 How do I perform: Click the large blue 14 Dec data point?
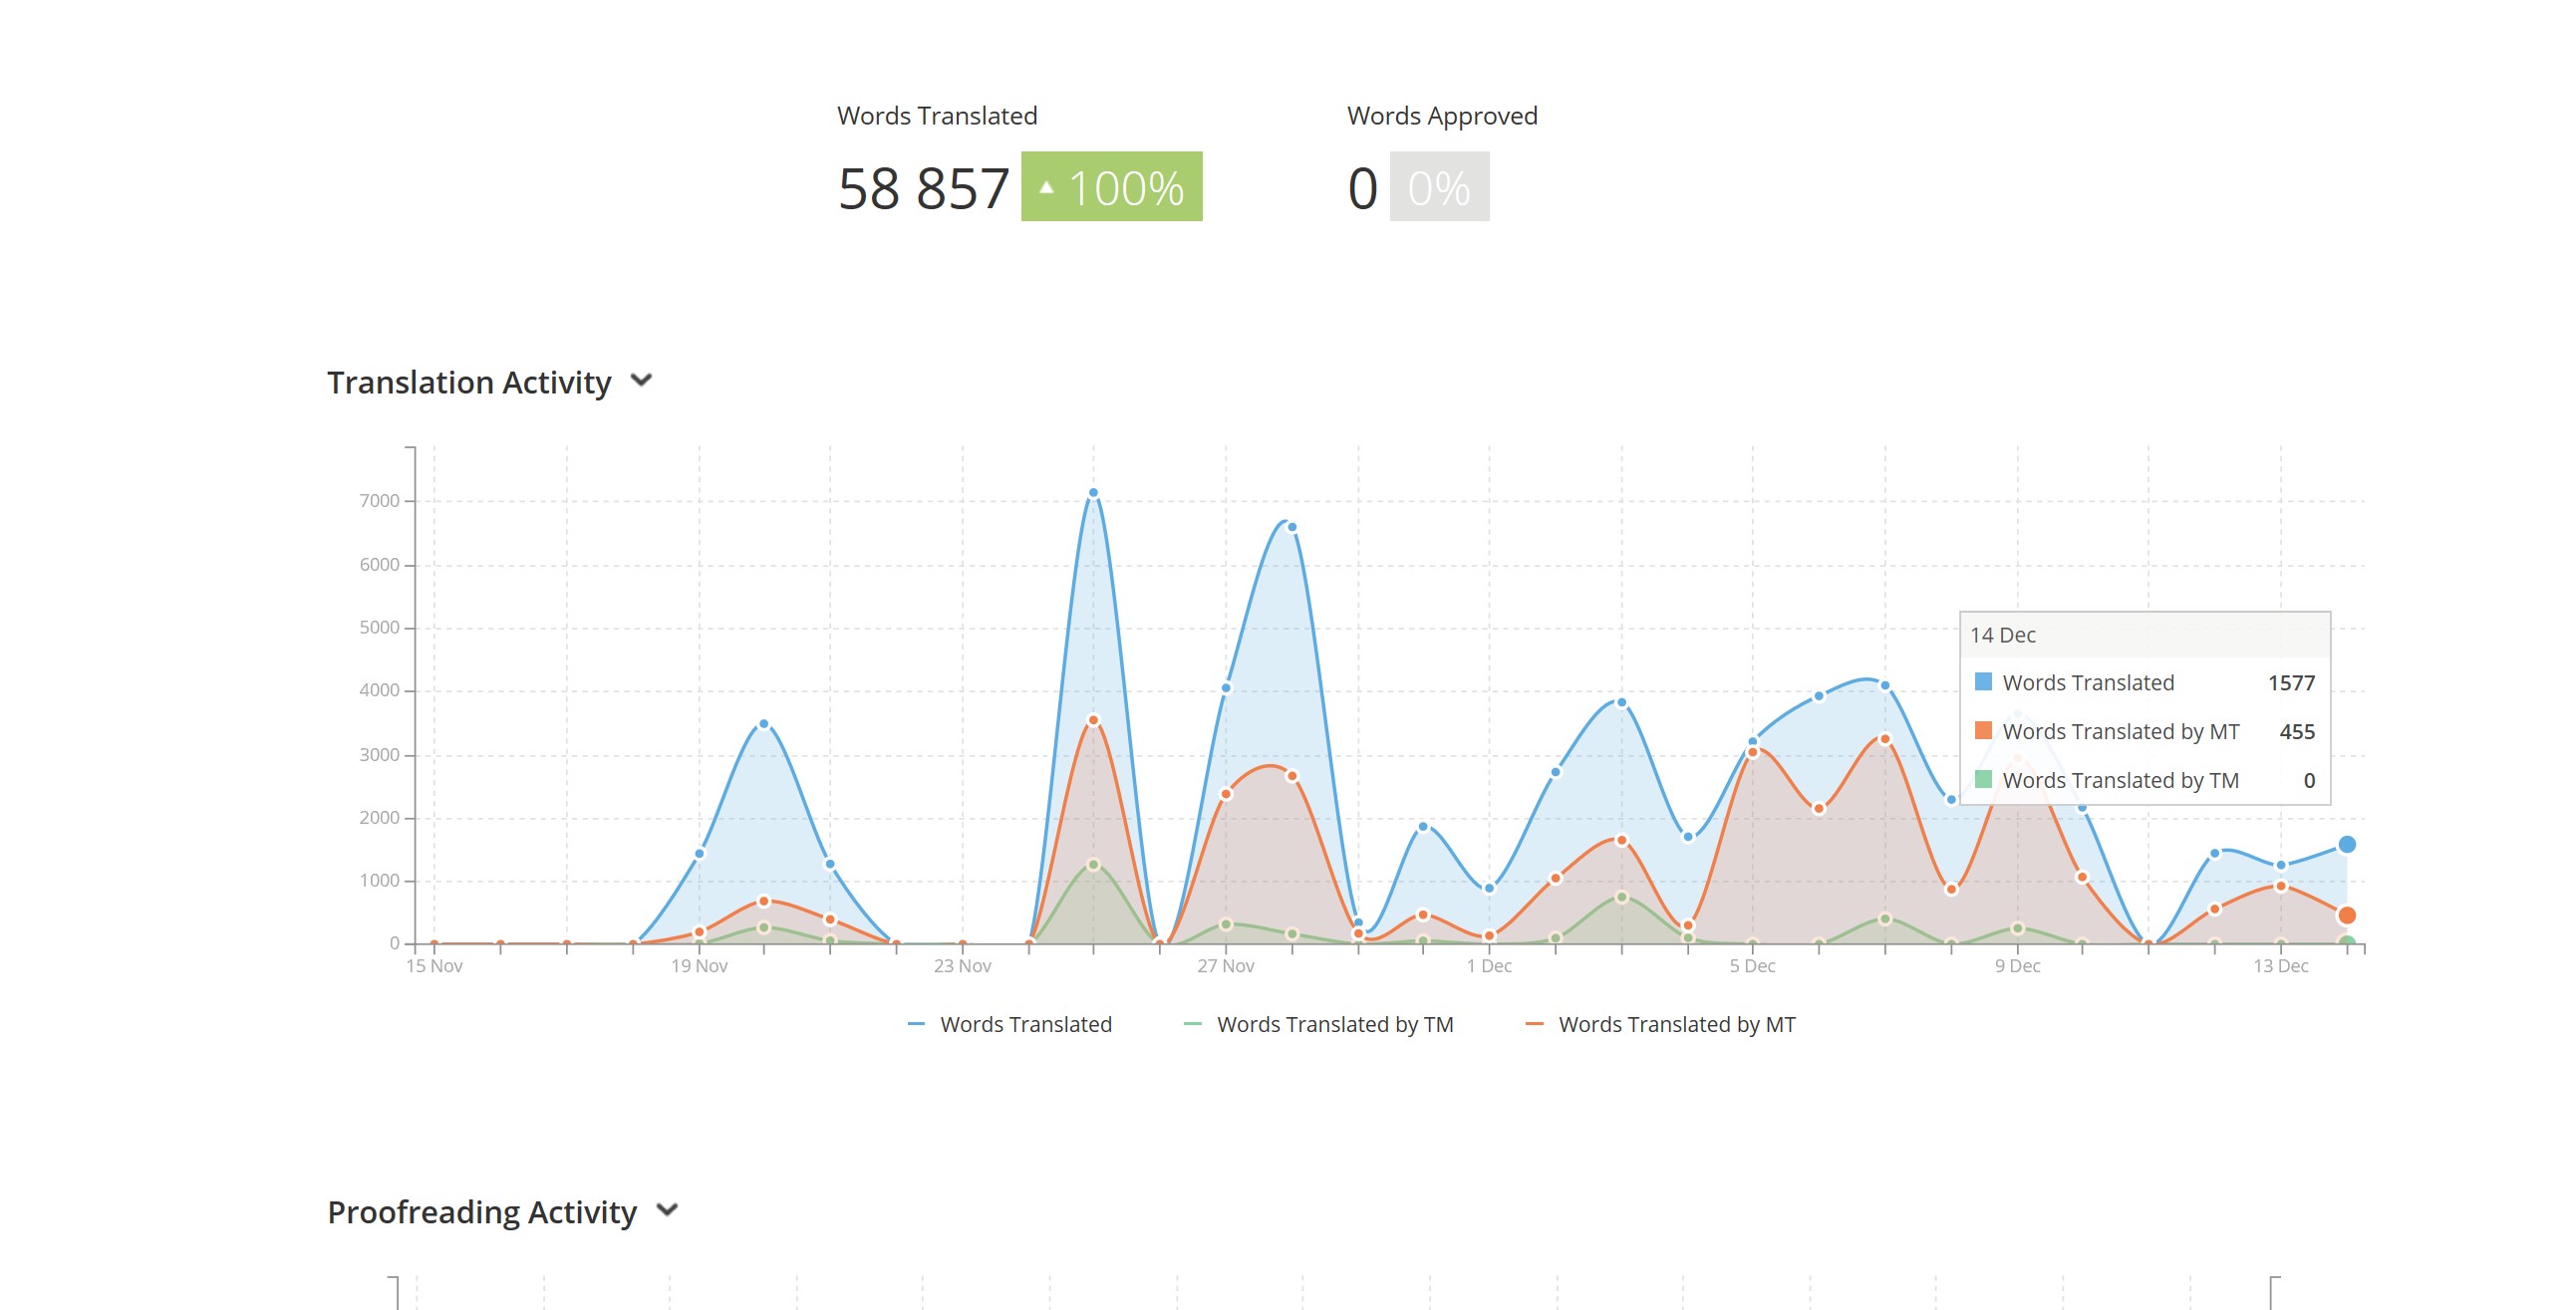2346,844
